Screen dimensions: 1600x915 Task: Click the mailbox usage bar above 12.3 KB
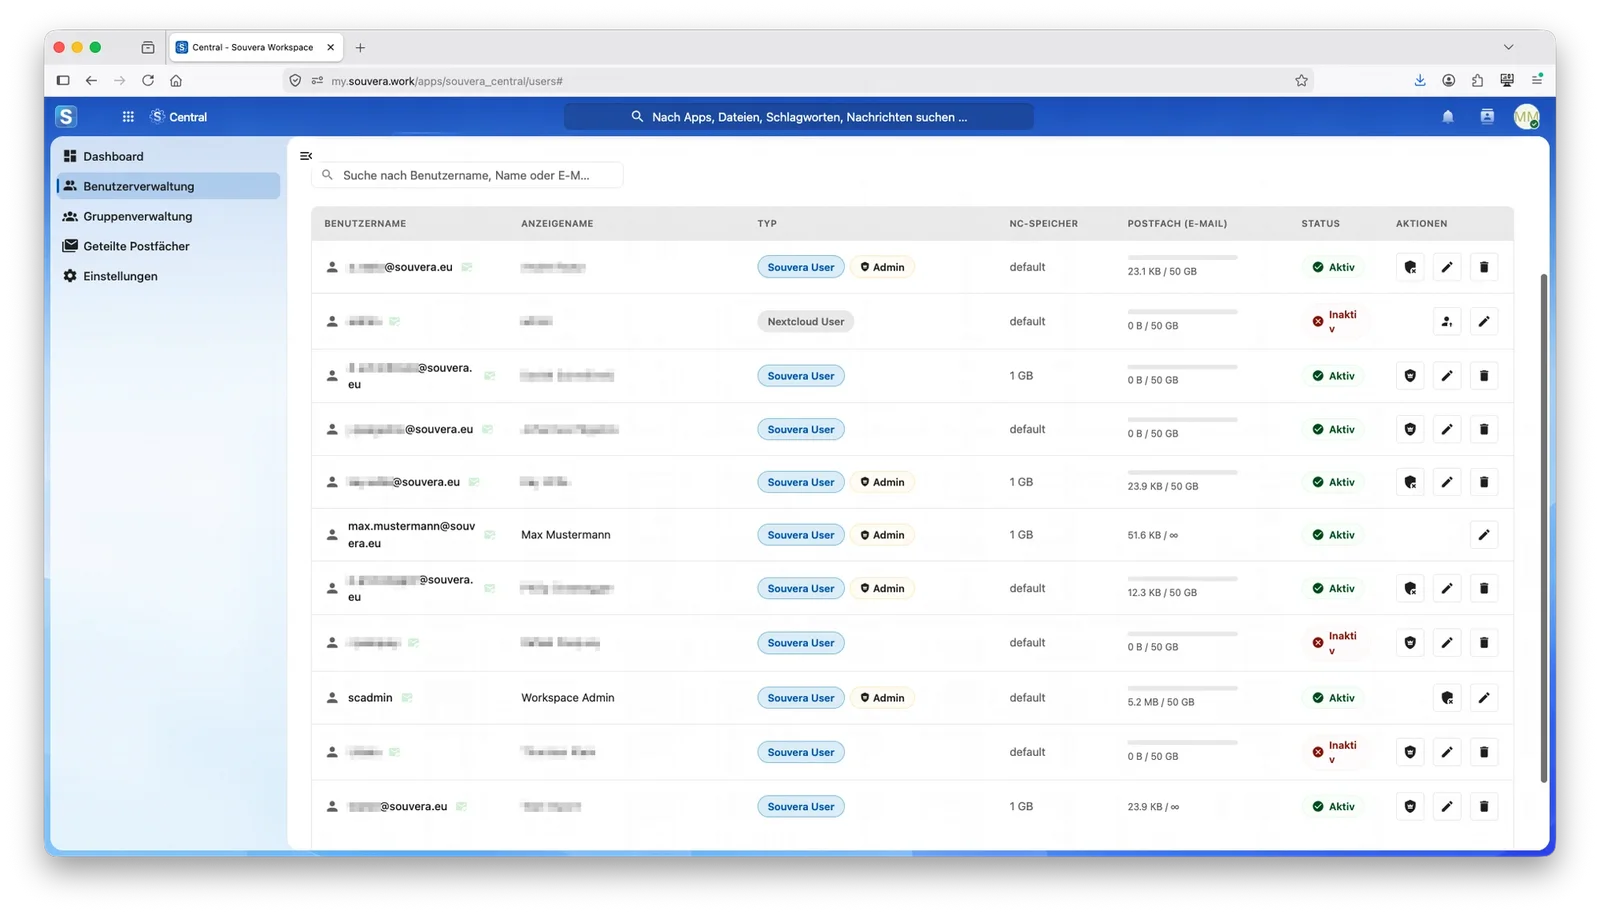pyautogui.click(x=1182, y=579)
